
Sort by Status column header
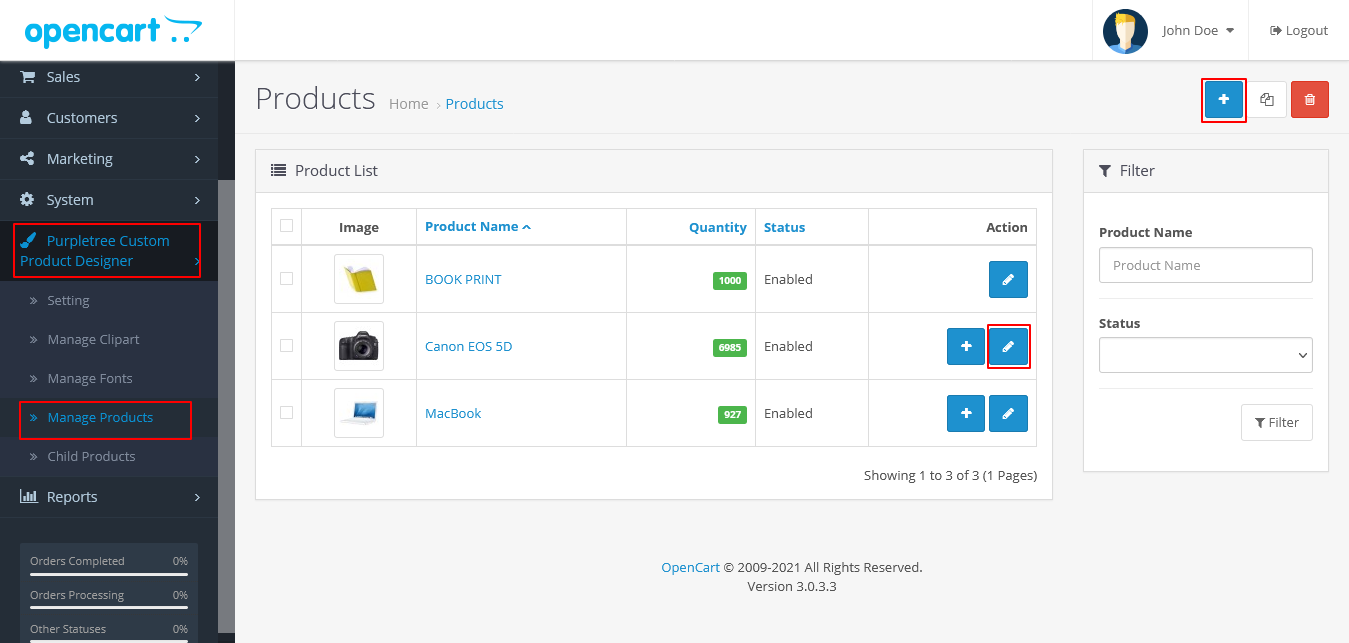[x=784, y=228]
